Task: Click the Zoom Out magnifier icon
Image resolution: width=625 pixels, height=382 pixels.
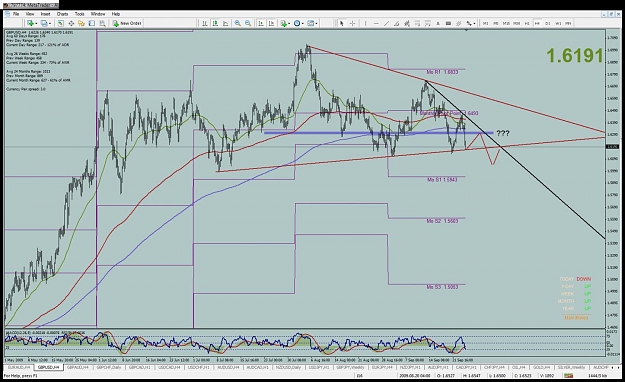Action: [248, 24]
